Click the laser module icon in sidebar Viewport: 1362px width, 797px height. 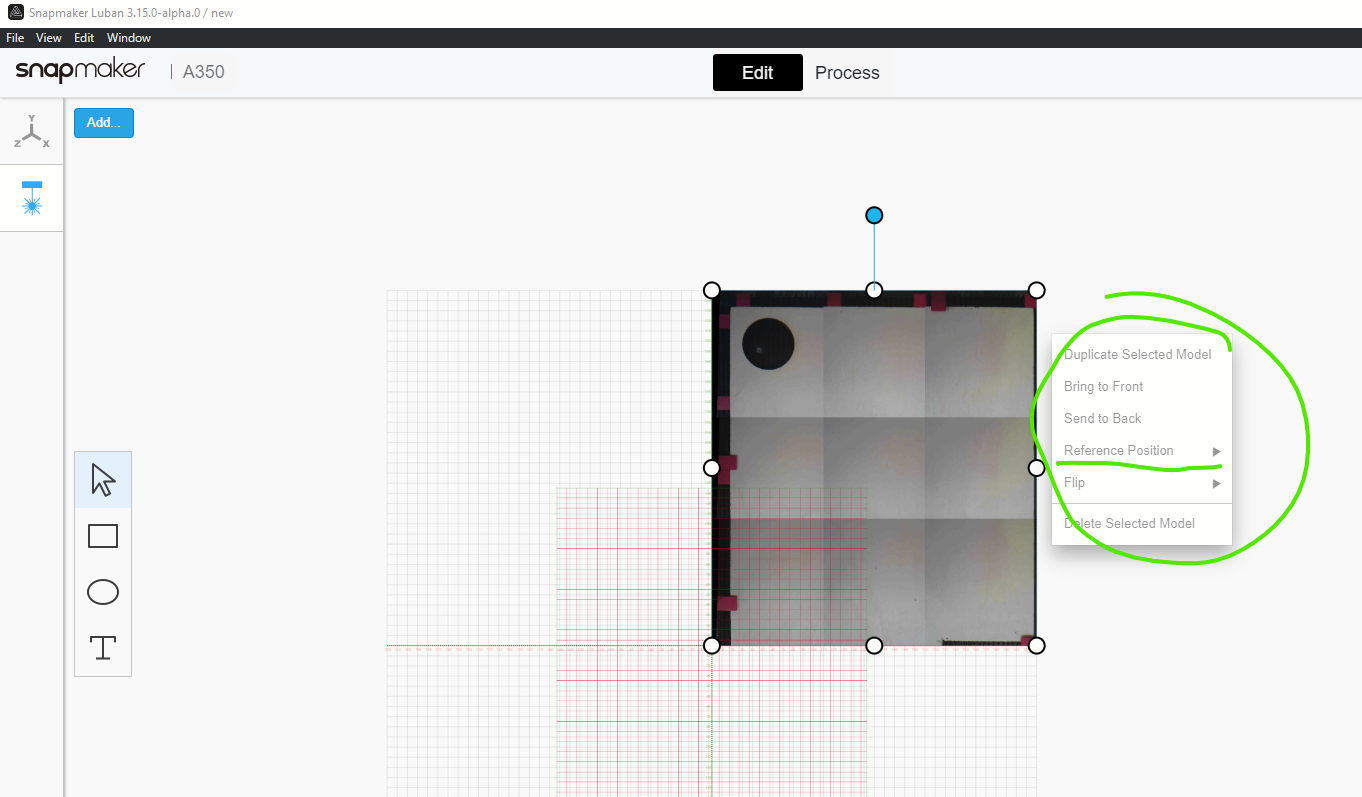31,198
